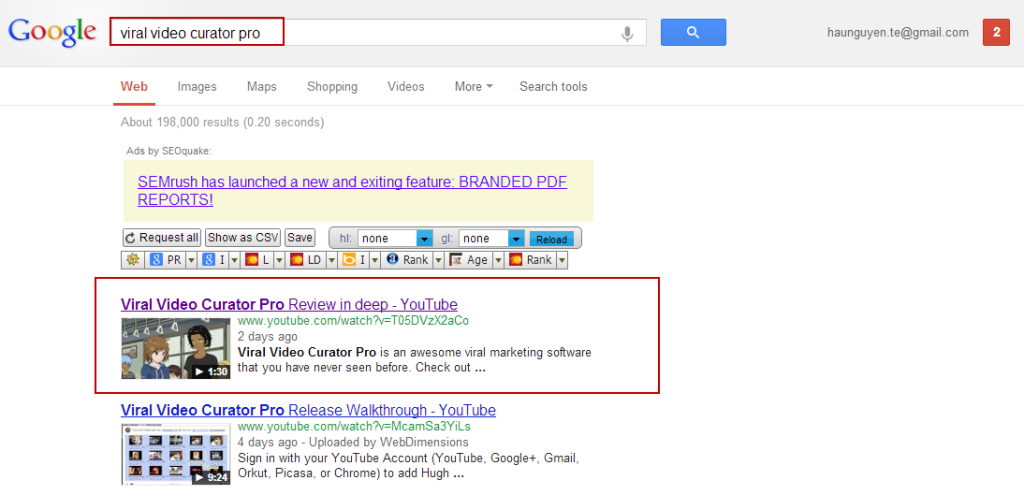
Task: Click the 9:24 walkthrough video thumbnail
Action: pyautogui.click(x=176, y=454)
